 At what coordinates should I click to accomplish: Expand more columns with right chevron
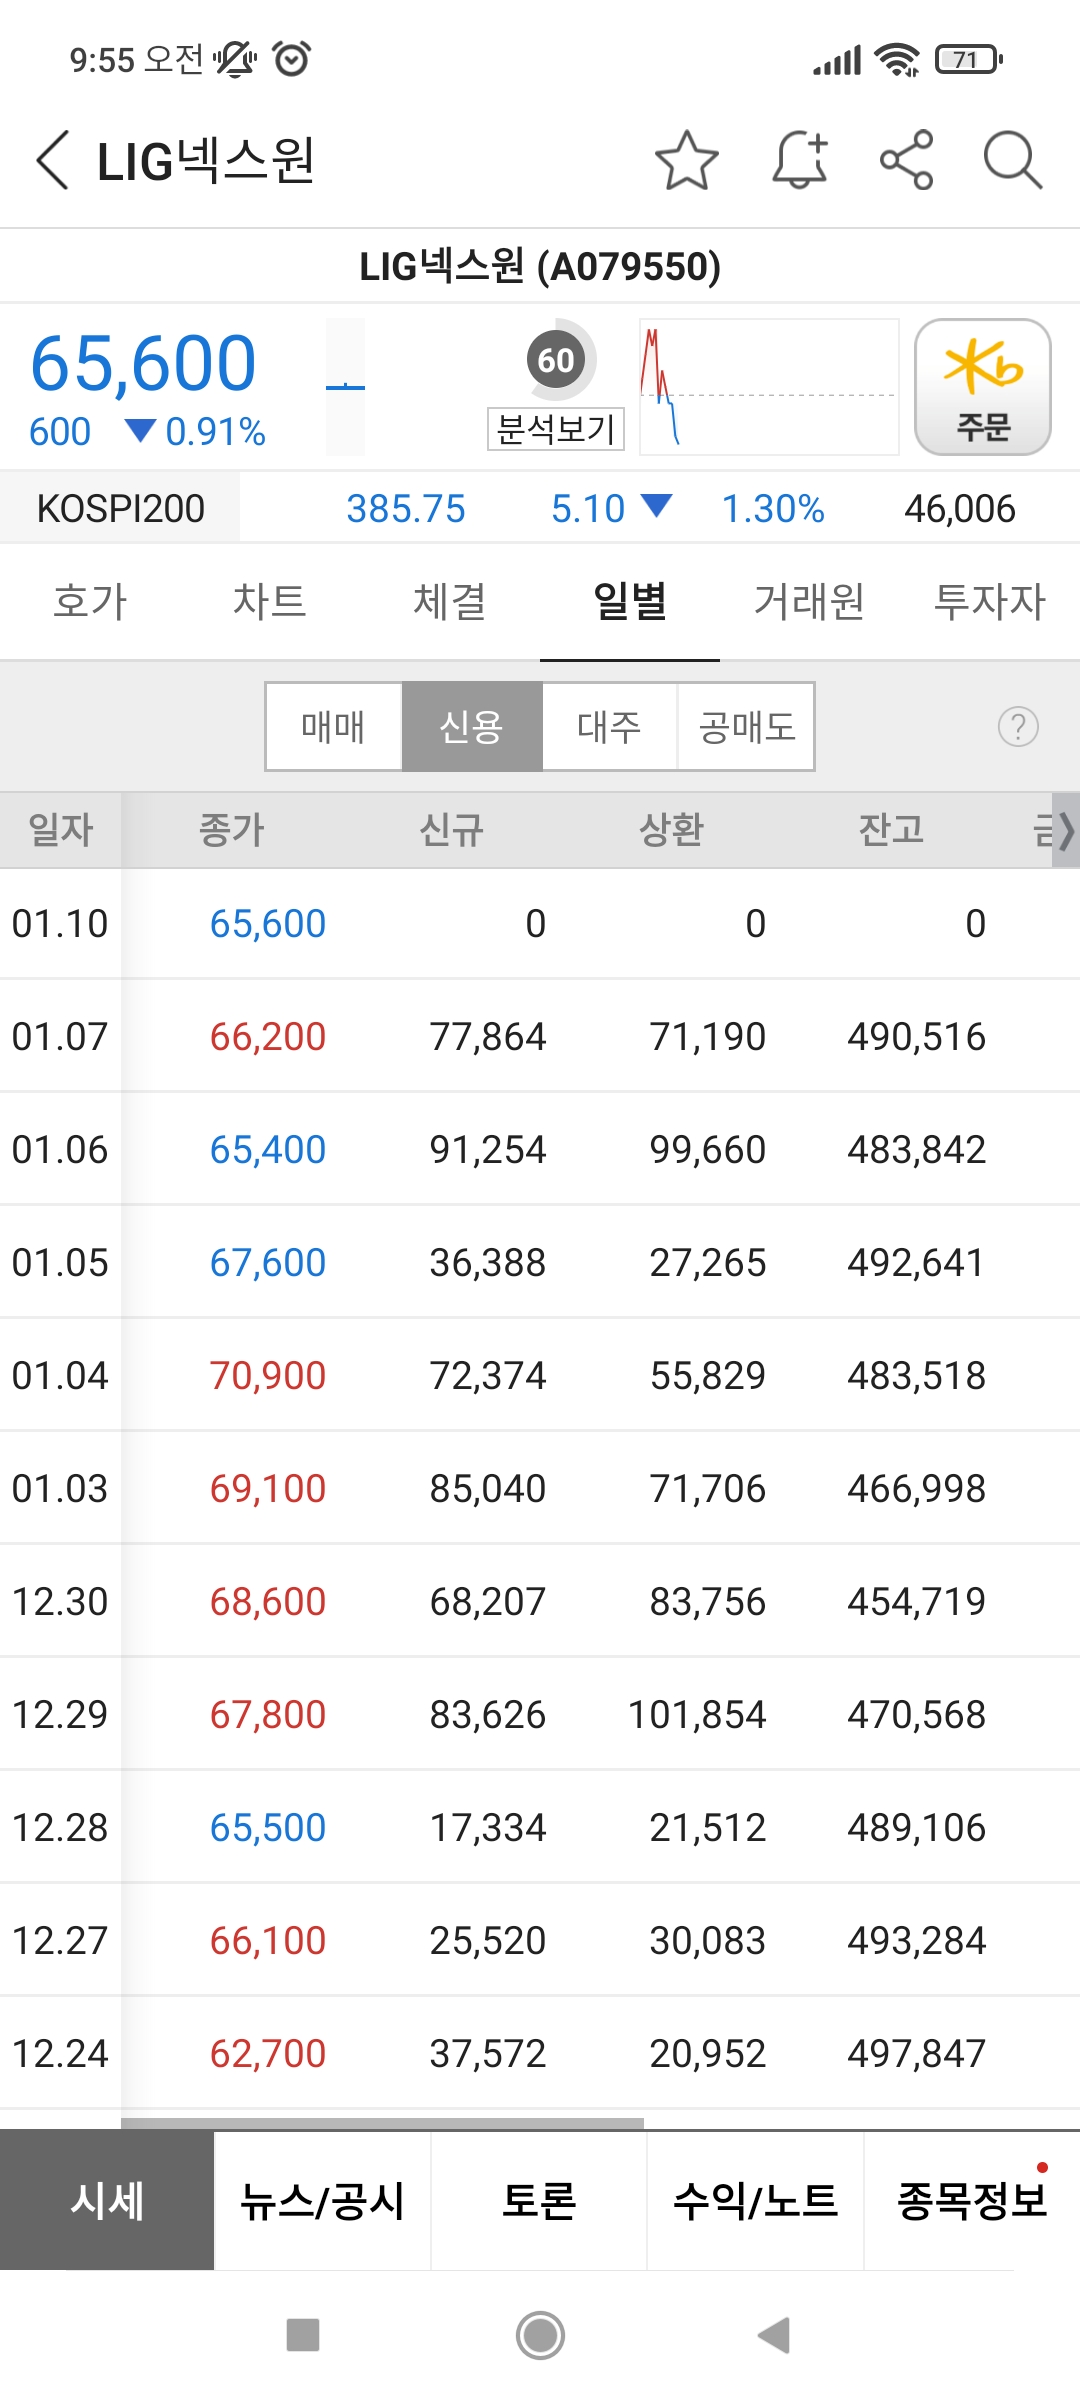click(1065, 830)
